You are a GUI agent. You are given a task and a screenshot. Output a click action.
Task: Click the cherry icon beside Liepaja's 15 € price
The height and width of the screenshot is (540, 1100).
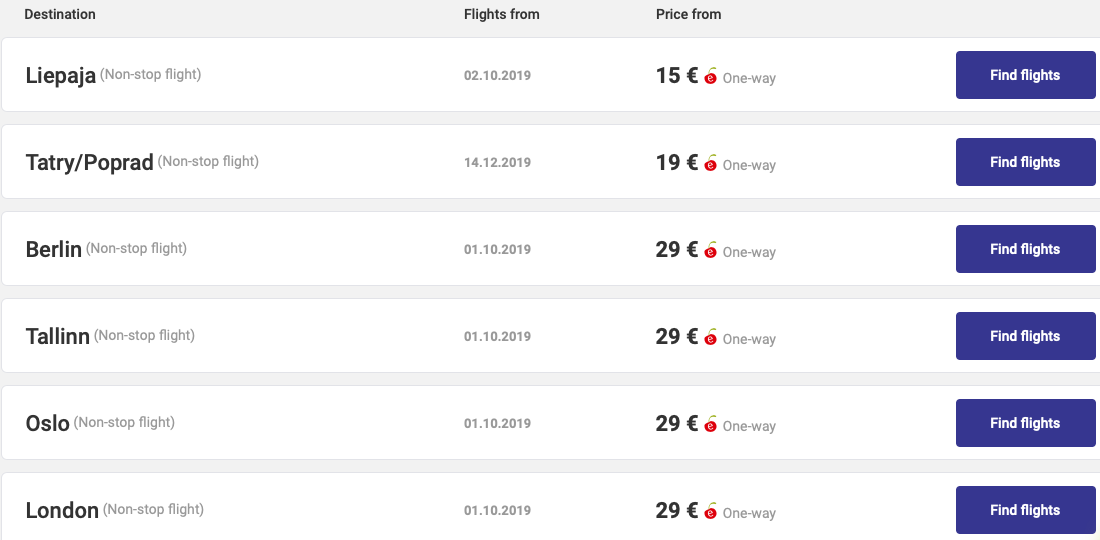(x=711, y=76)
